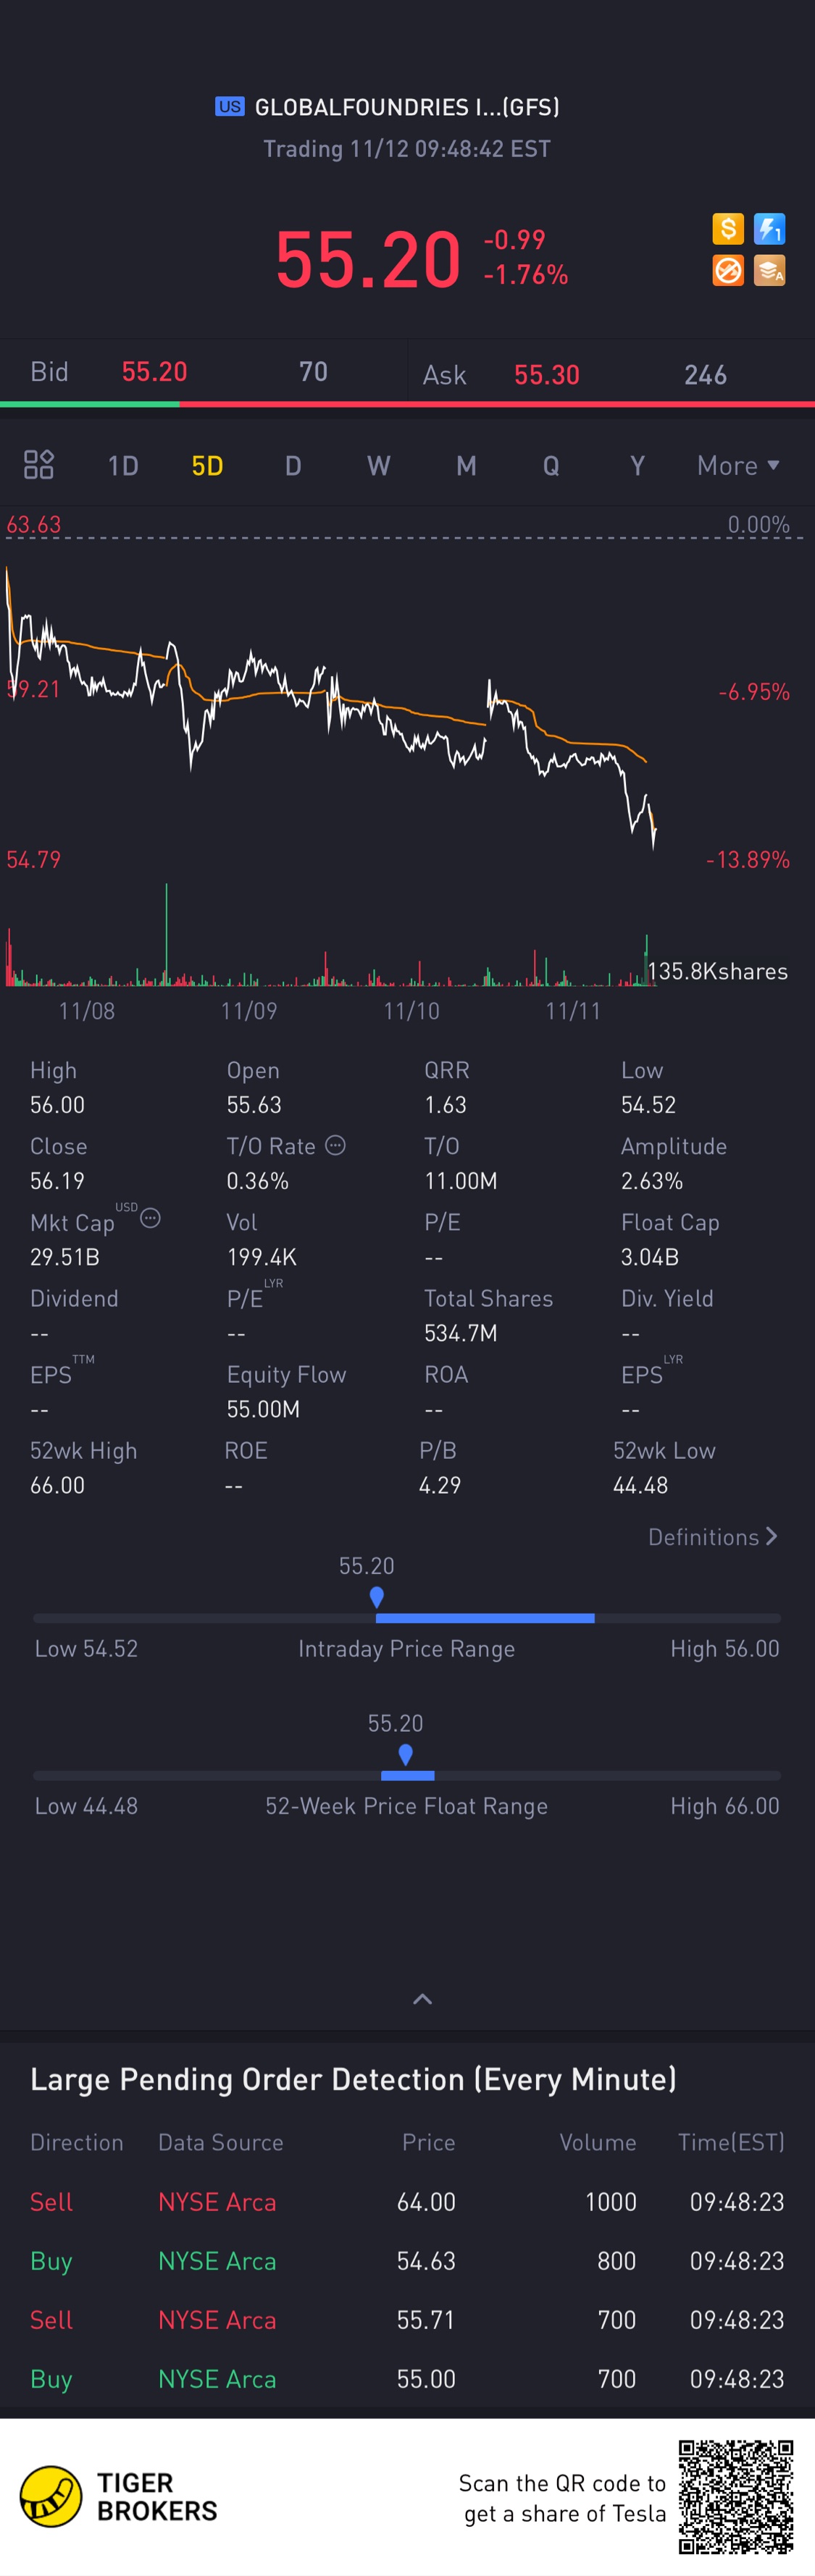
Task: Tap the blue lightning bolt level 1 icon
Action: 769,229
